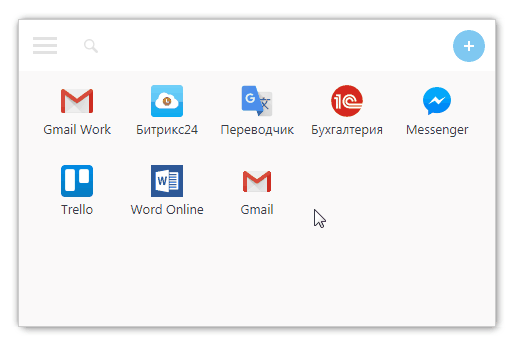
Task: Launch the Битрикс24 cloud icon
Action: 167,101
